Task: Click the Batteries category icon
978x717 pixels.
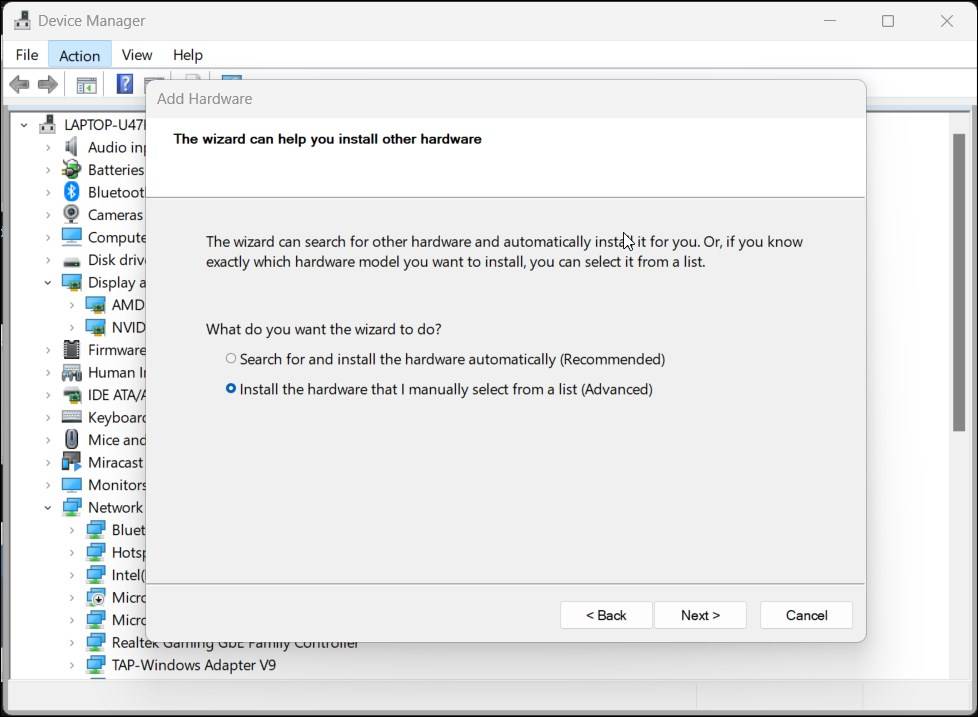Action: pos(72,170)
